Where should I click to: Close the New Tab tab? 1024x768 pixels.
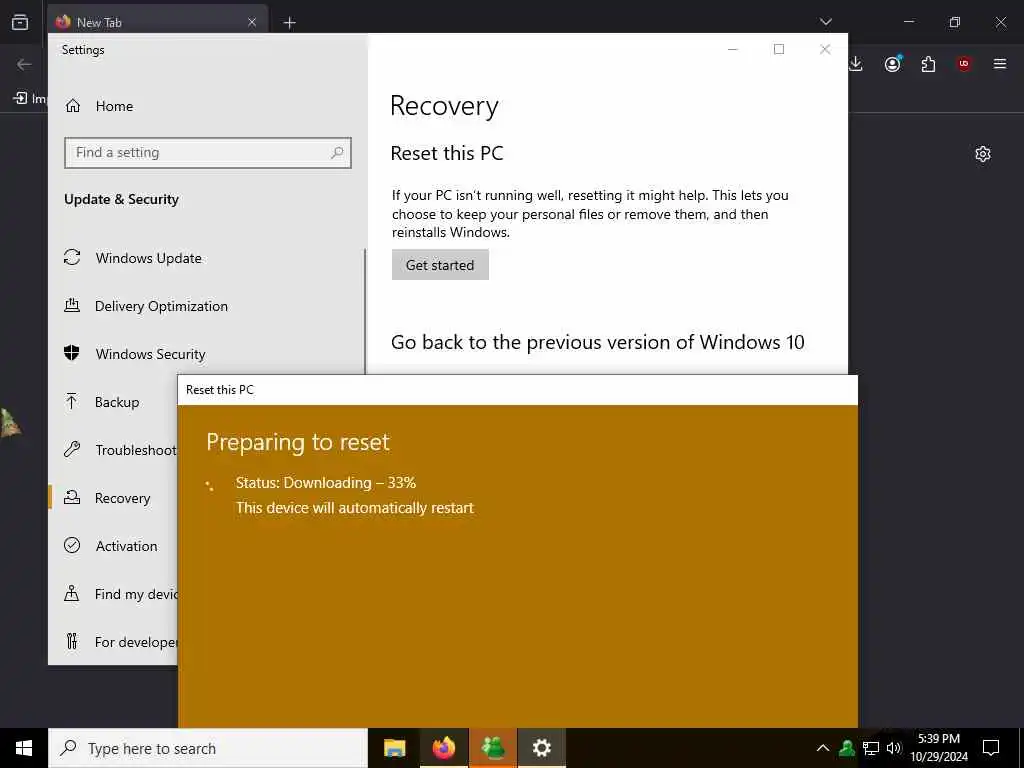click(252, 22)
